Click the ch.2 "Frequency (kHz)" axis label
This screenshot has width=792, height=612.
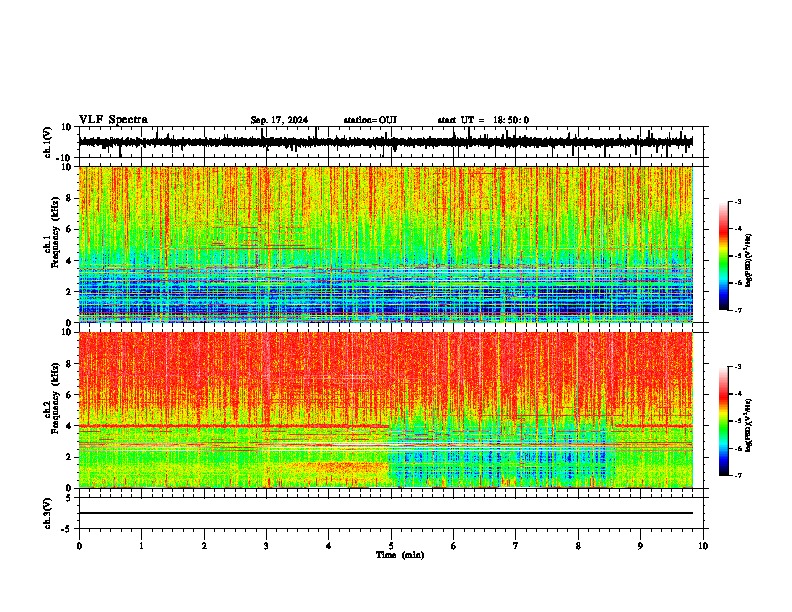coord(55,398)
